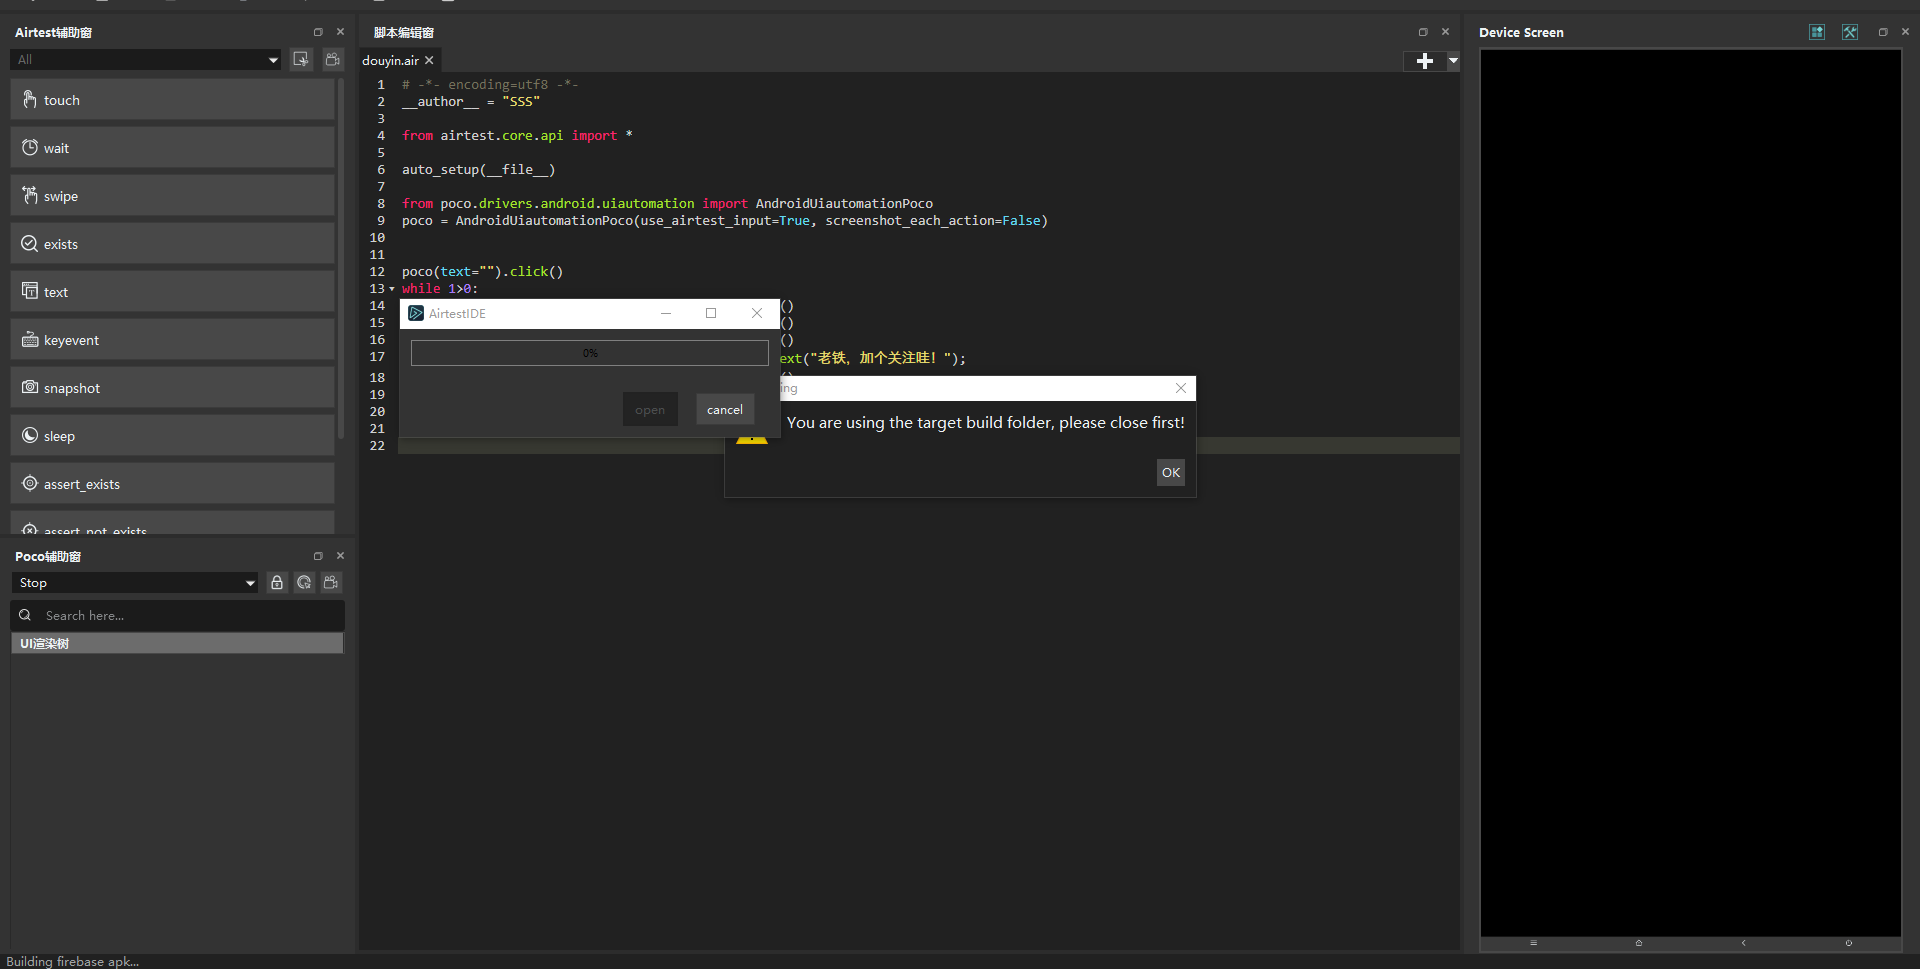Click the Airtest panel record icon
This screenshot has height=969, width=1920.
click(333, 59)
